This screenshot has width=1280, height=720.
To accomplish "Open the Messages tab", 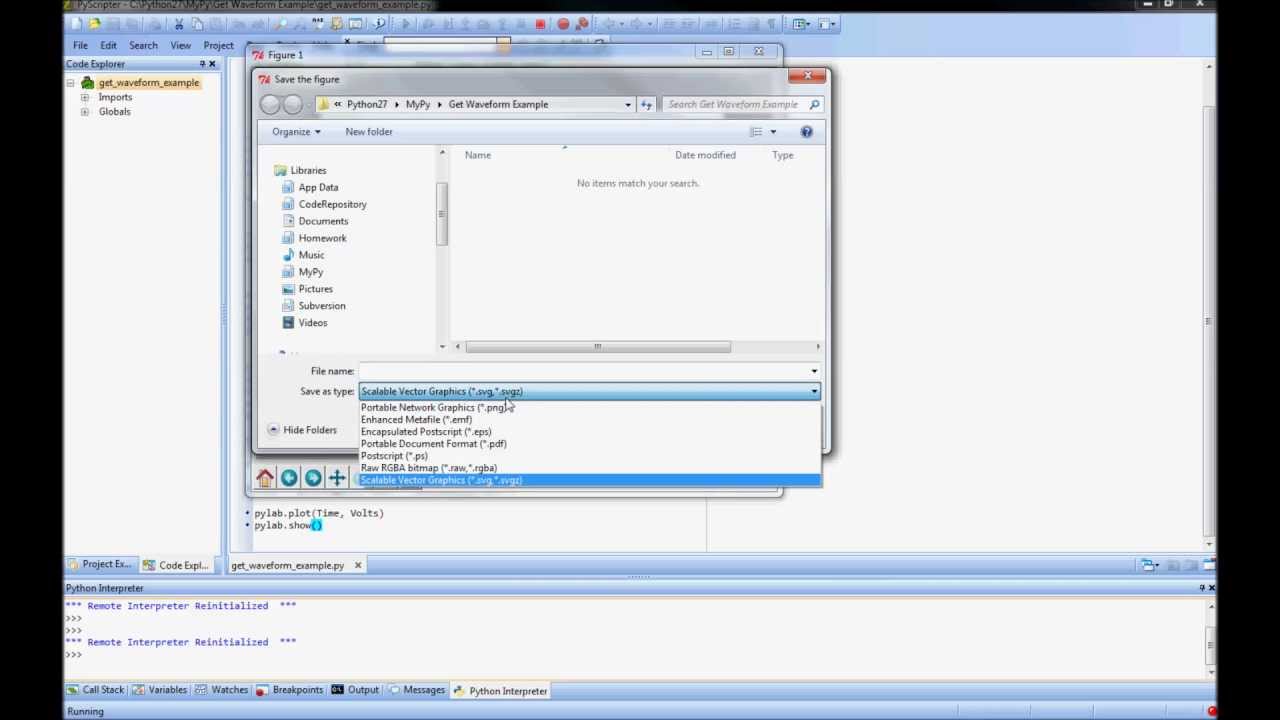I will tap(416, 691).
